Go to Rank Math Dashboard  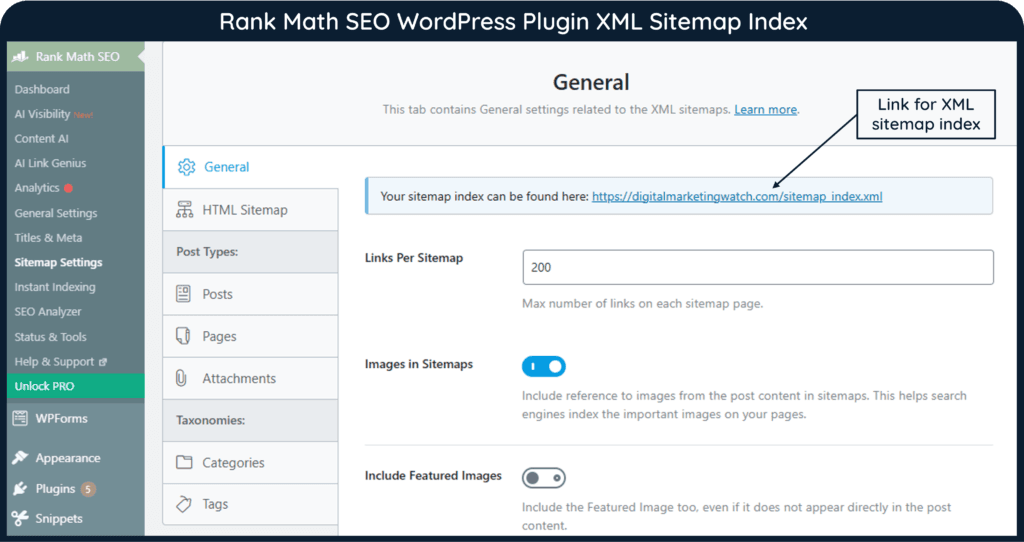pyautogui.click(x=42, y=89)
